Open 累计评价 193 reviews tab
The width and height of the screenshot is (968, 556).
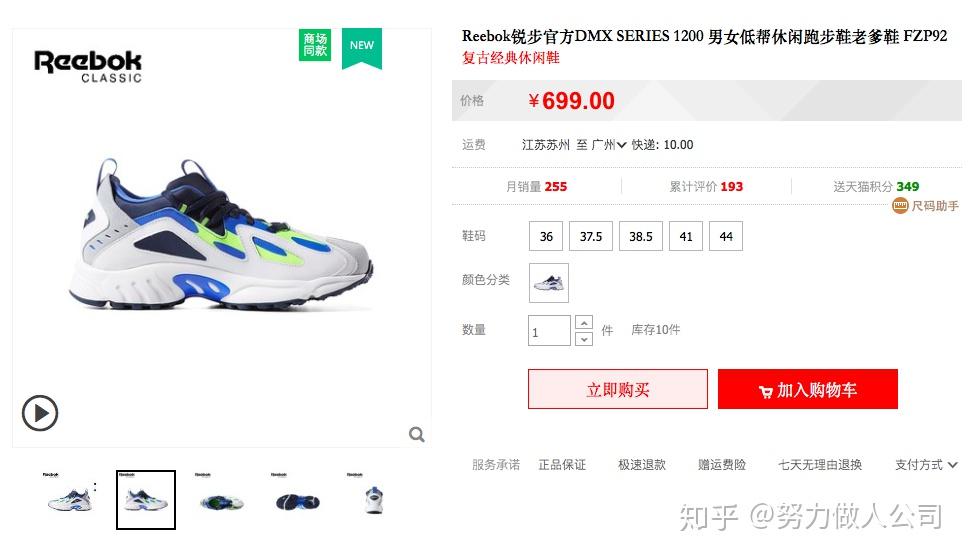[706, 186]
